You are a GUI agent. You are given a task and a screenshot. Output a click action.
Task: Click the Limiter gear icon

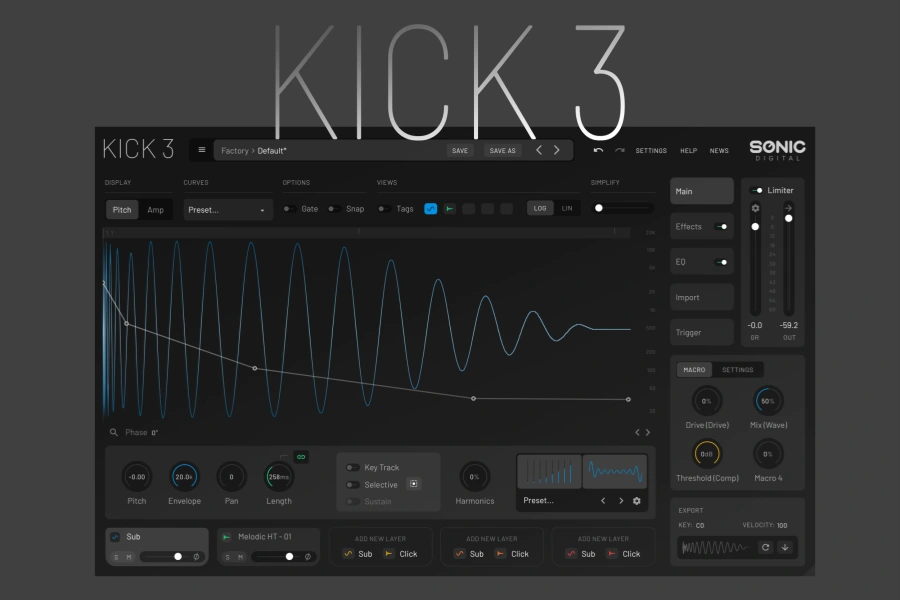click(x=755, y=208)
